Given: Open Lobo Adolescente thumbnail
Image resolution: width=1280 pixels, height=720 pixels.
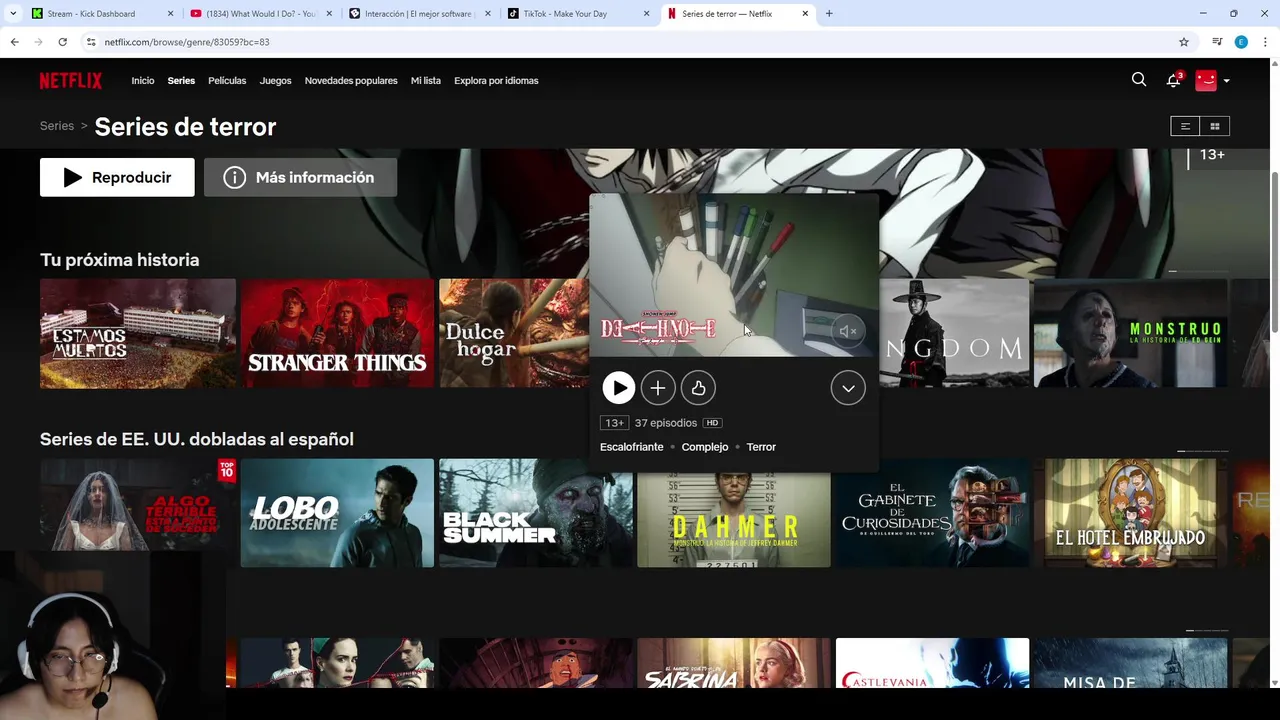Looking at the screenshot, I should (x=337, y=513).
